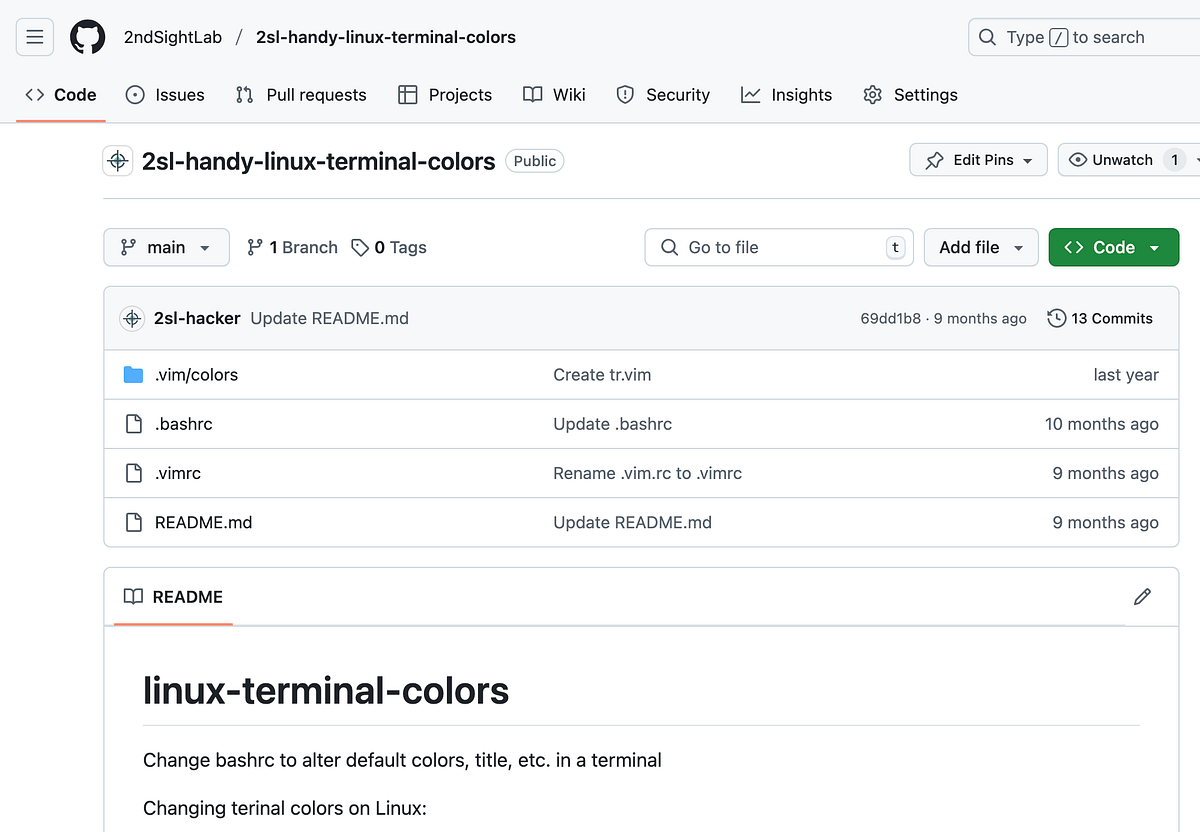The image size is (1200, 832).
Task: Open the branch selector showing main
Action: 166,247
